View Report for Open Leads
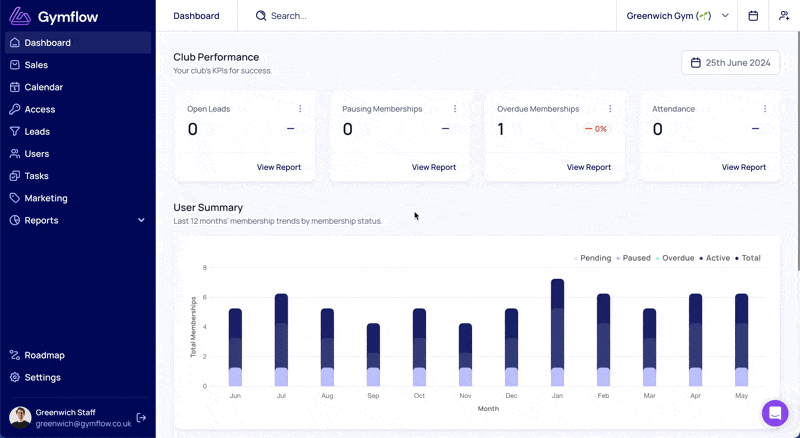Image resolution: width=800 pixels, height=438 pixels. pos(279,167)
